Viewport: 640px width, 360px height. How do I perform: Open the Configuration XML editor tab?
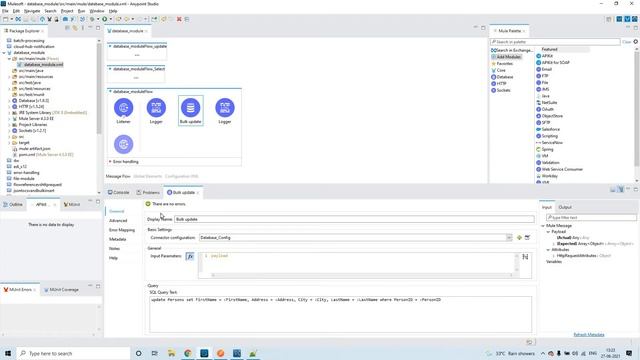[x=182, y=176]
